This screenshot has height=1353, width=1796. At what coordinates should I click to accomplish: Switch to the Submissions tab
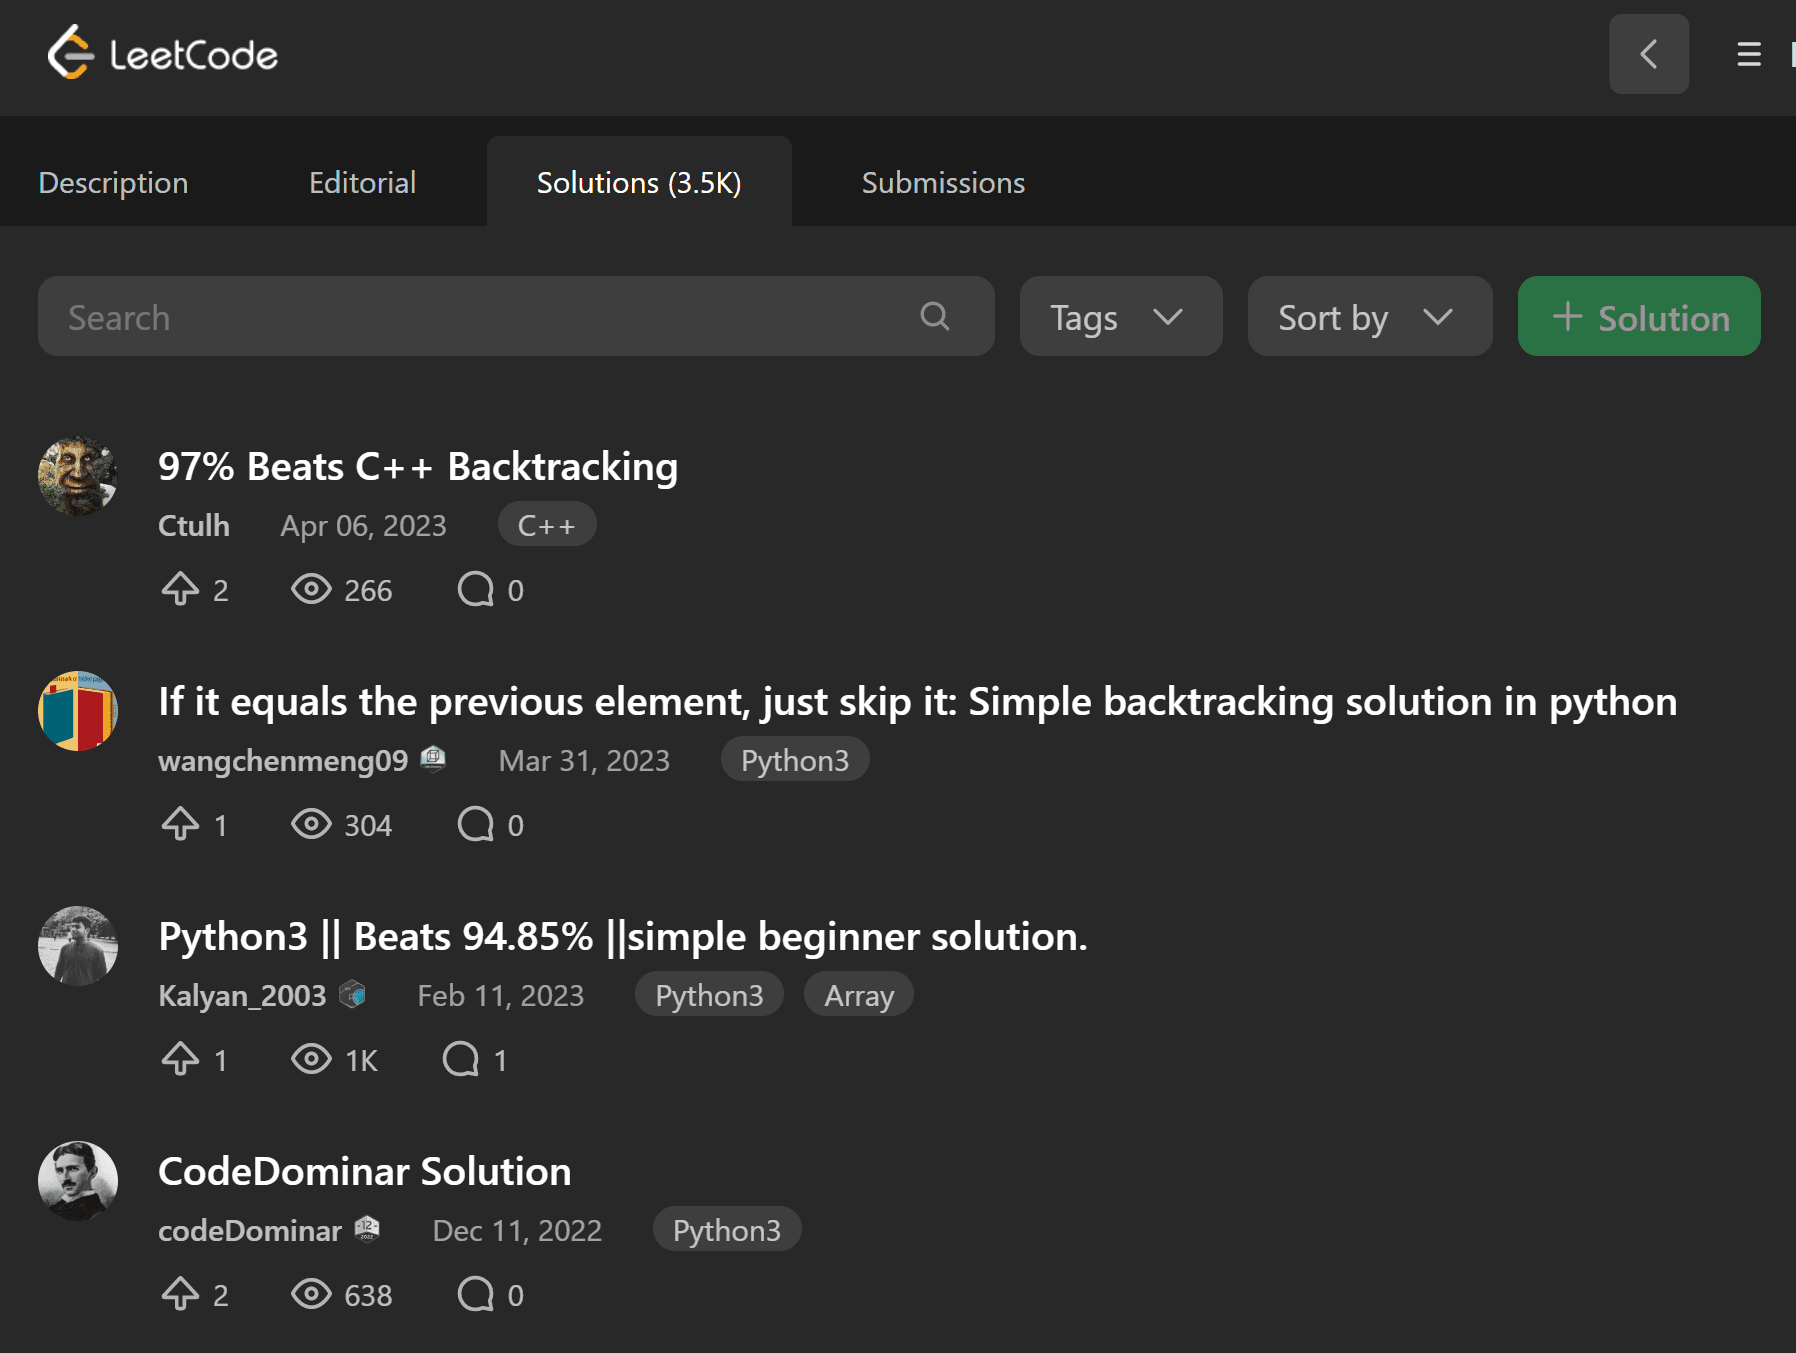tap(941, 182)
